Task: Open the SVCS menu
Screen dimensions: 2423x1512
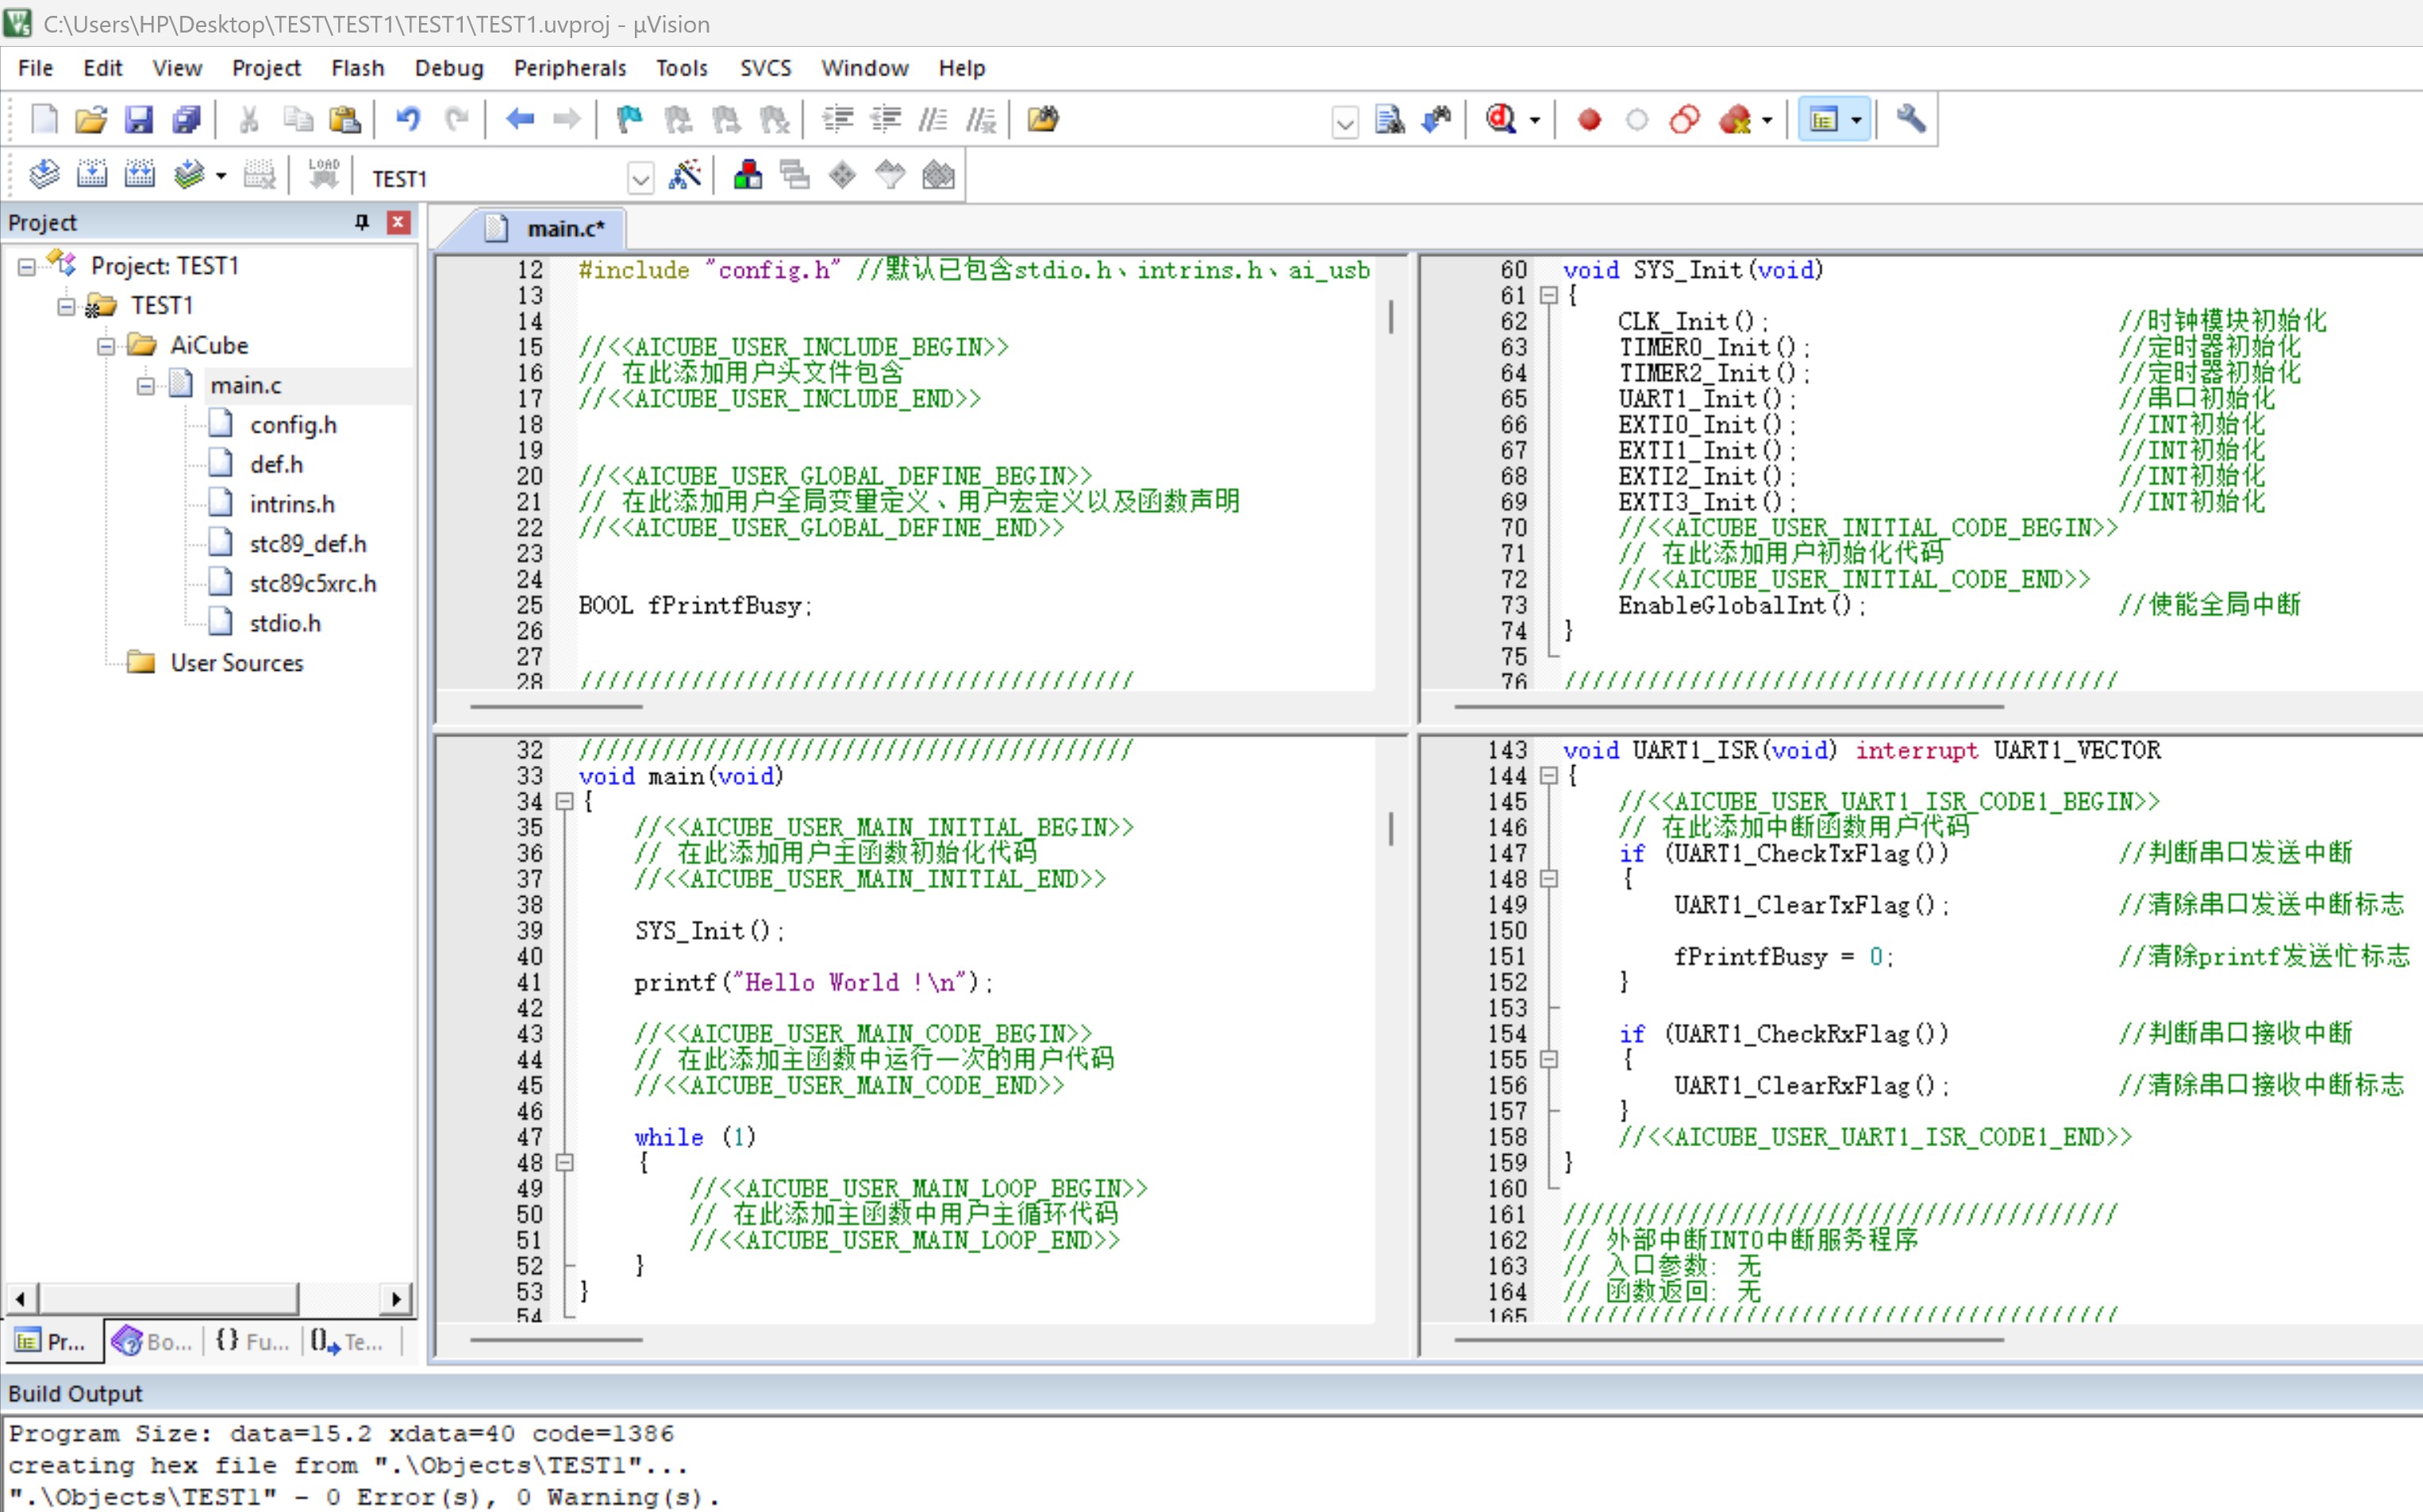Action: click(765, 68)
